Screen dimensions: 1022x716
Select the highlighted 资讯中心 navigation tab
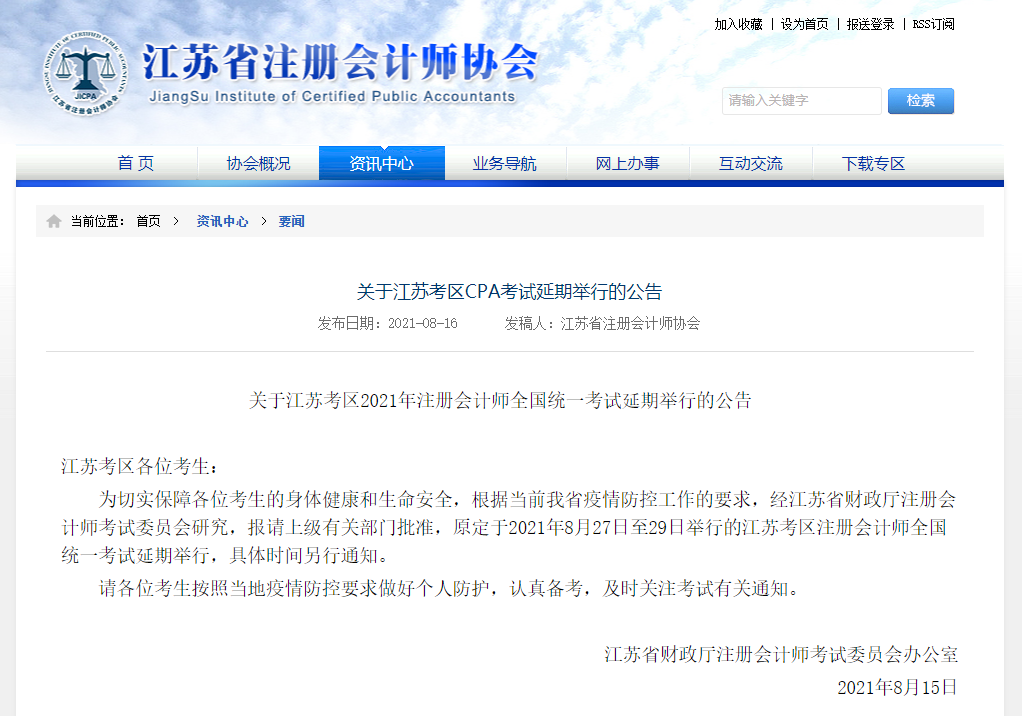click(x=381, y=163)
